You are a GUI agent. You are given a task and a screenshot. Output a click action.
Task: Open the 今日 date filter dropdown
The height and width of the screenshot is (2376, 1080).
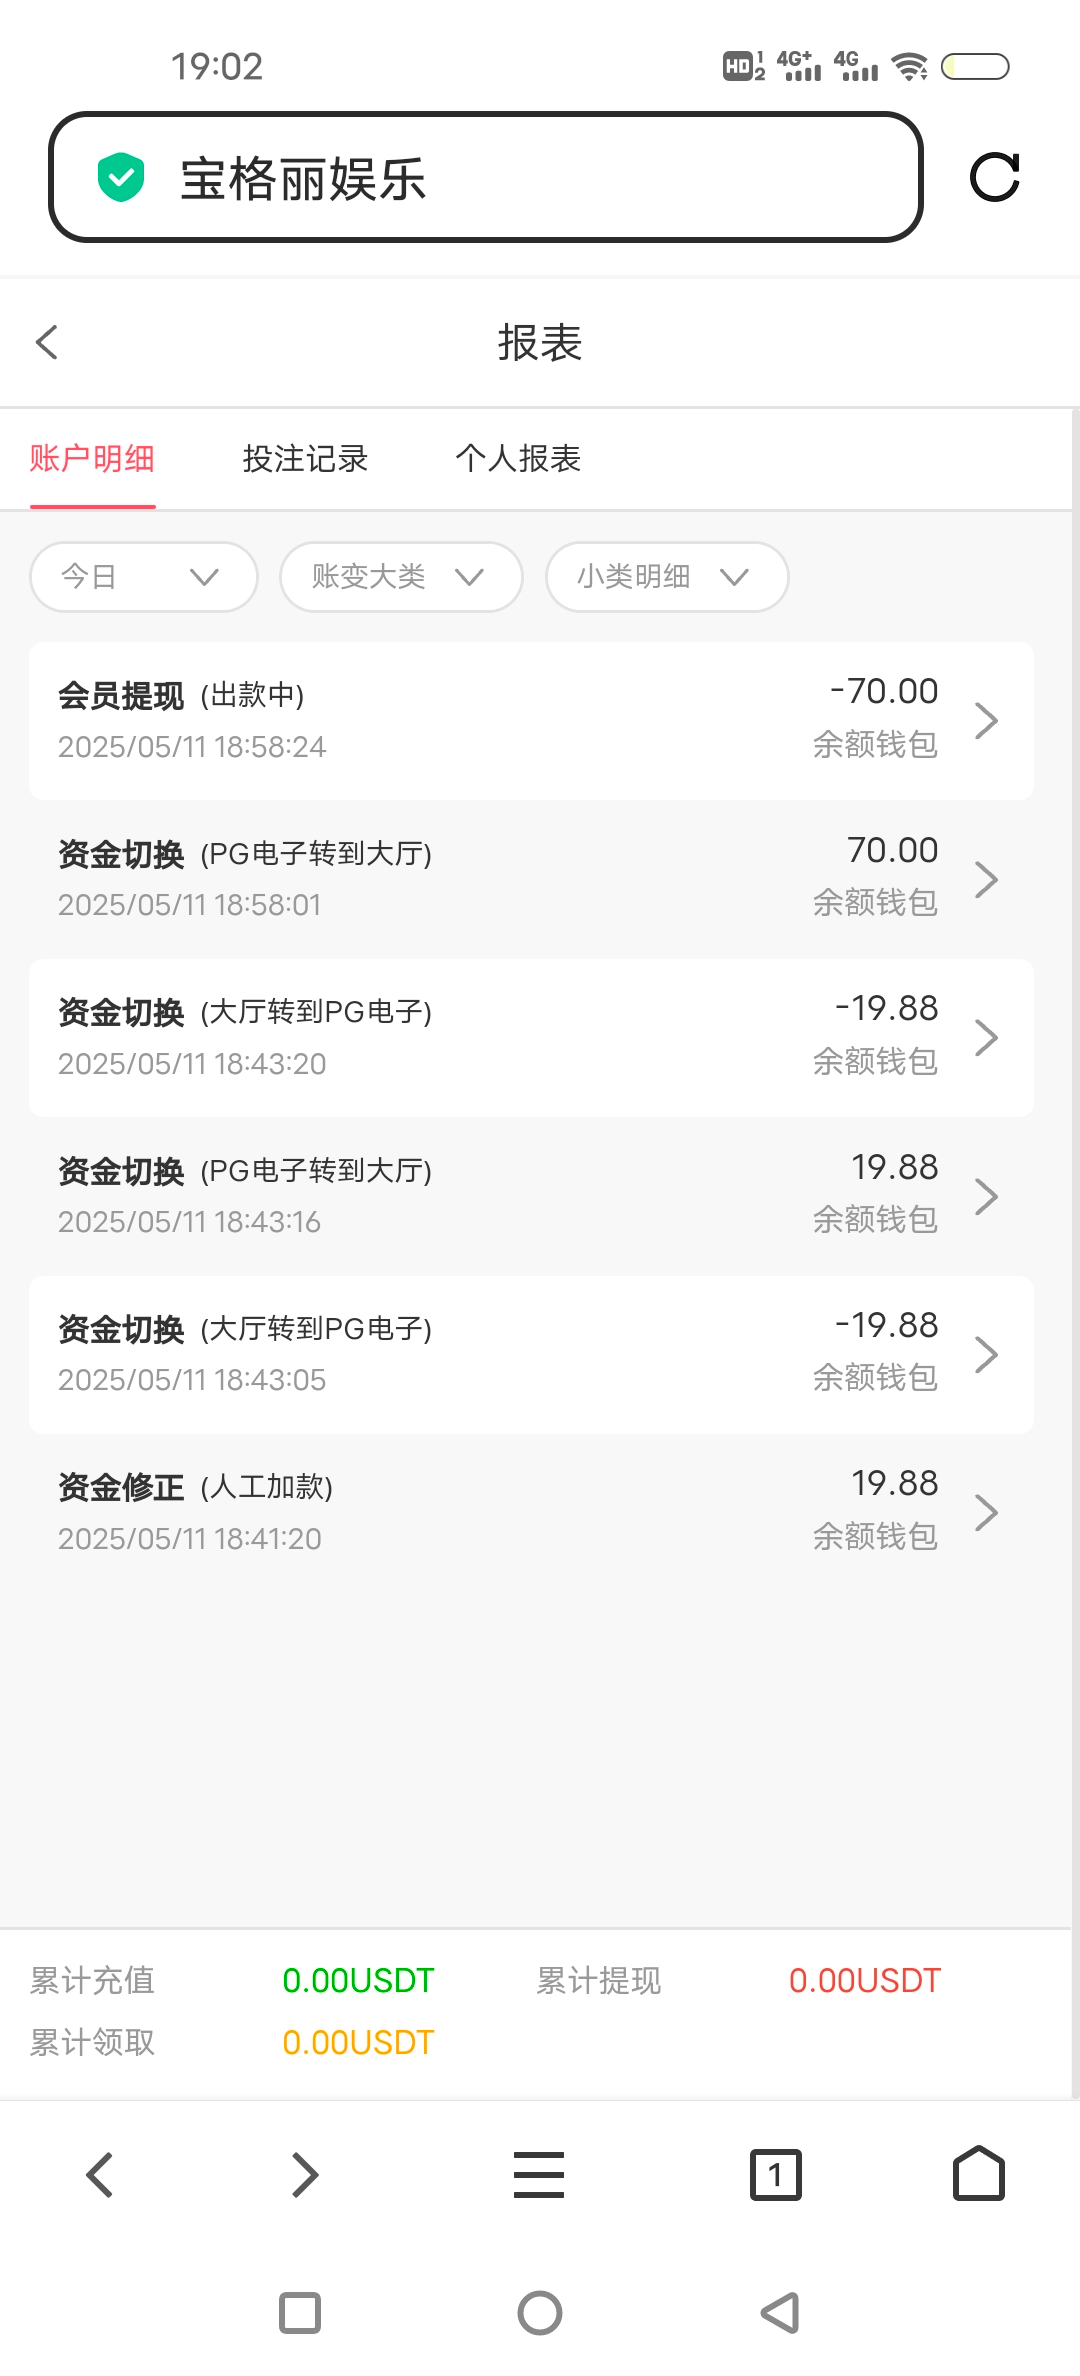pos(143,577)
